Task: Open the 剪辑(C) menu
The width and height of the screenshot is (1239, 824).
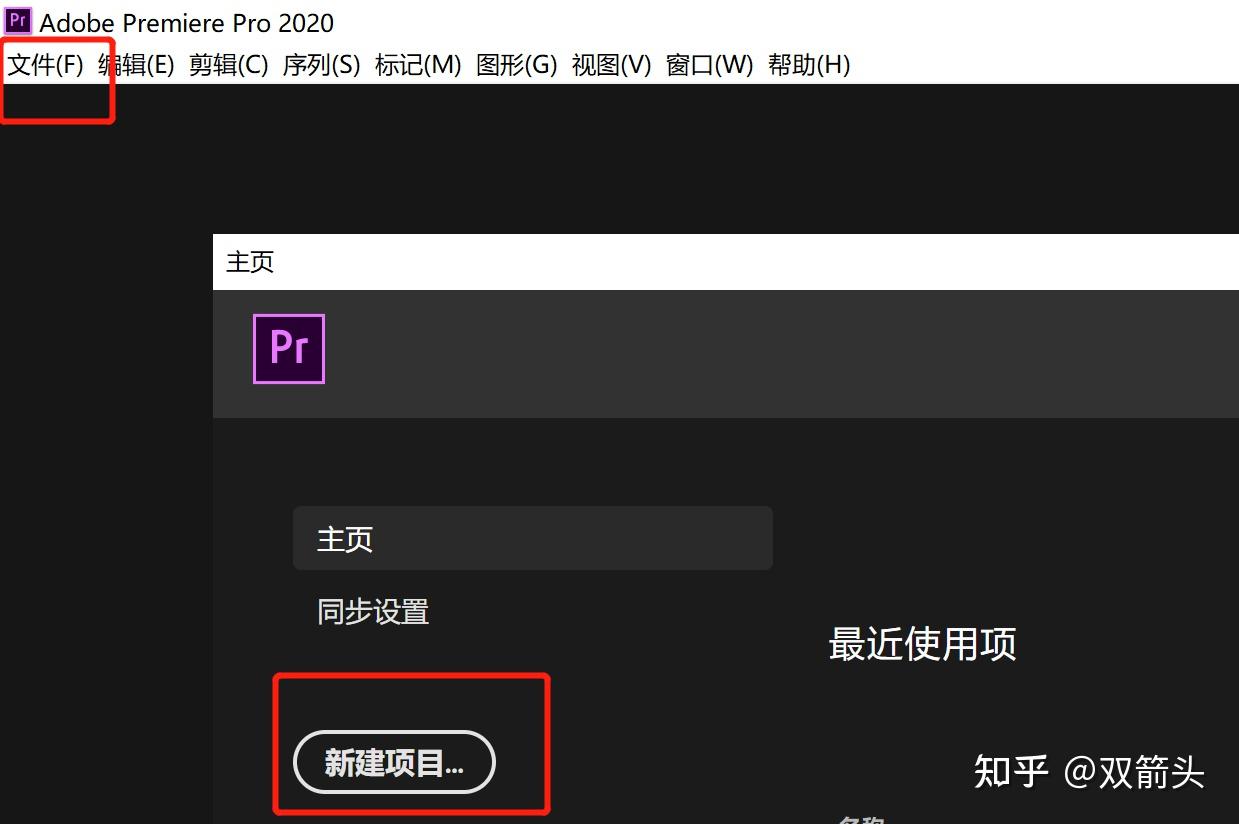Action: point(228,64)
